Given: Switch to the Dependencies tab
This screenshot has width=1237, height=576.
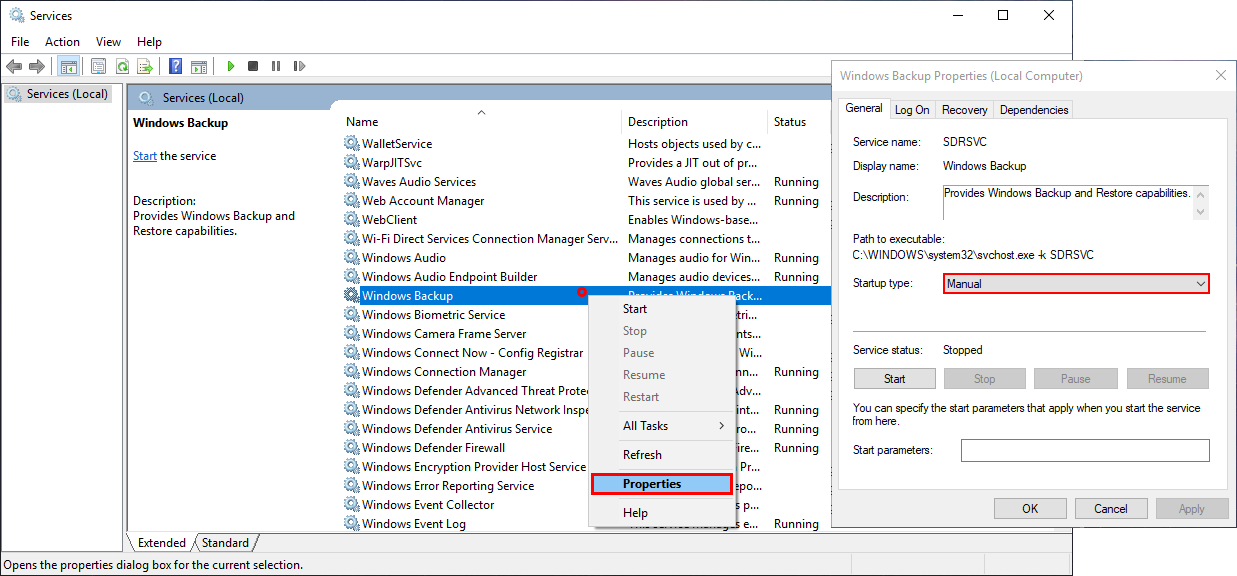Looking at the screenshot, I should coord(1034,110).
